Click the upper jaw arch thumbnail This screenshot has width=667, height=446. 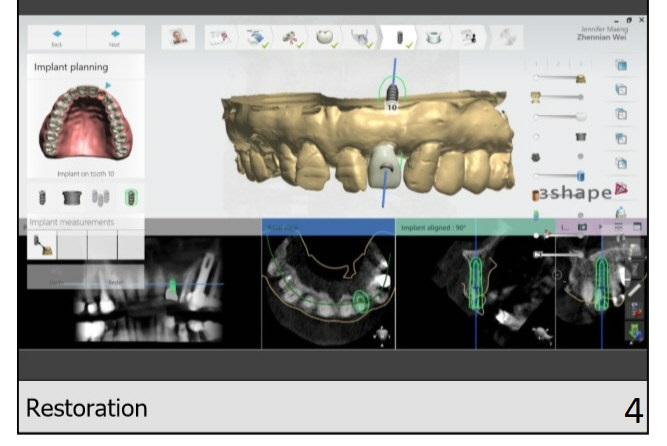(x=85, y=128)
